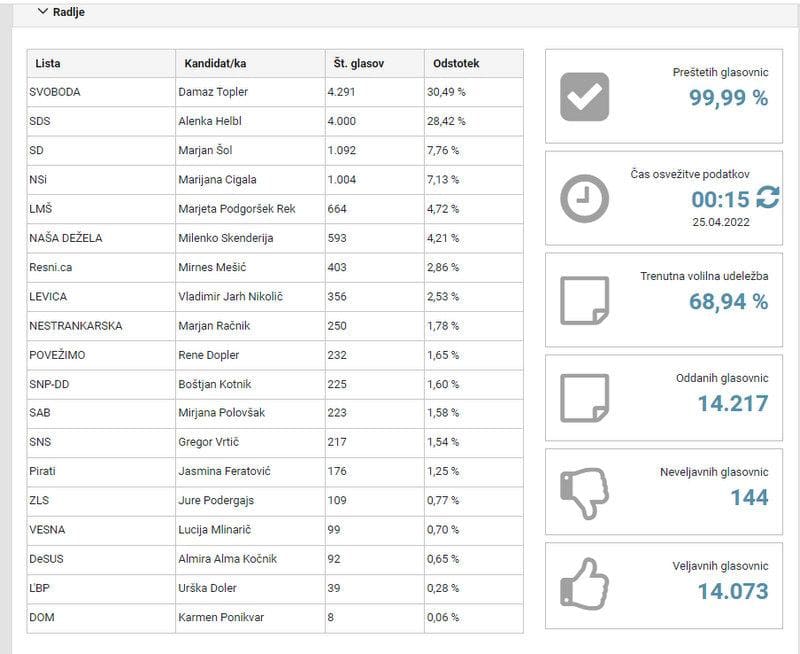Viewport: 800px width, 654px height.
Task: Collapse the Radlje section chevron
Action: click(x=42, y=12)
